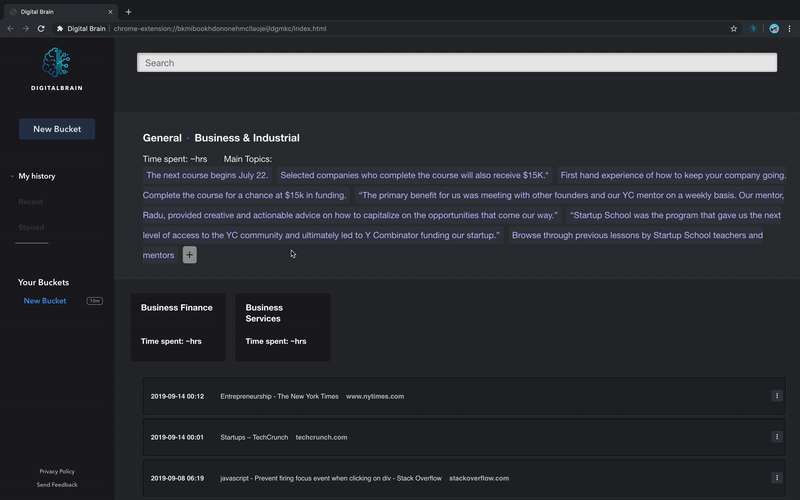Select topic 'First hand experience' snippet
800x500 pixels.
[673, 175]
